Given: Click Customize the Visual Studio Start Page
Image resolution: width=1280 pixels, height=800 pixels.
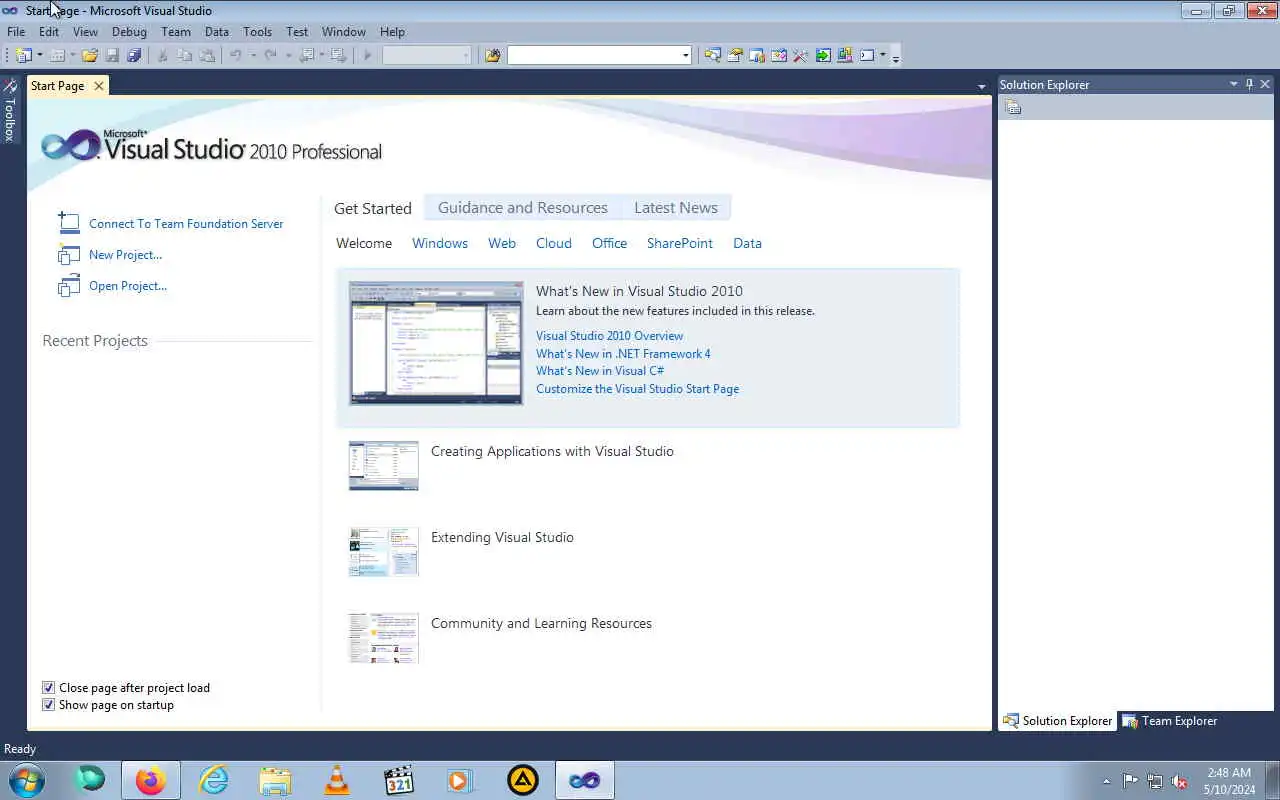Looking at the screenshot, I should (637, 388).
